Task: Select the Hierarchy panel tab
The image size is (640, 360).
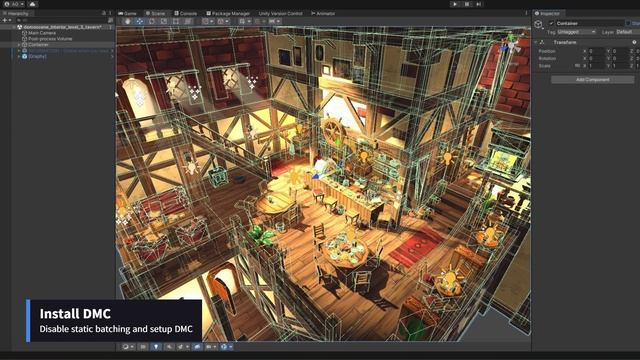Action: (x=16, y=13)
